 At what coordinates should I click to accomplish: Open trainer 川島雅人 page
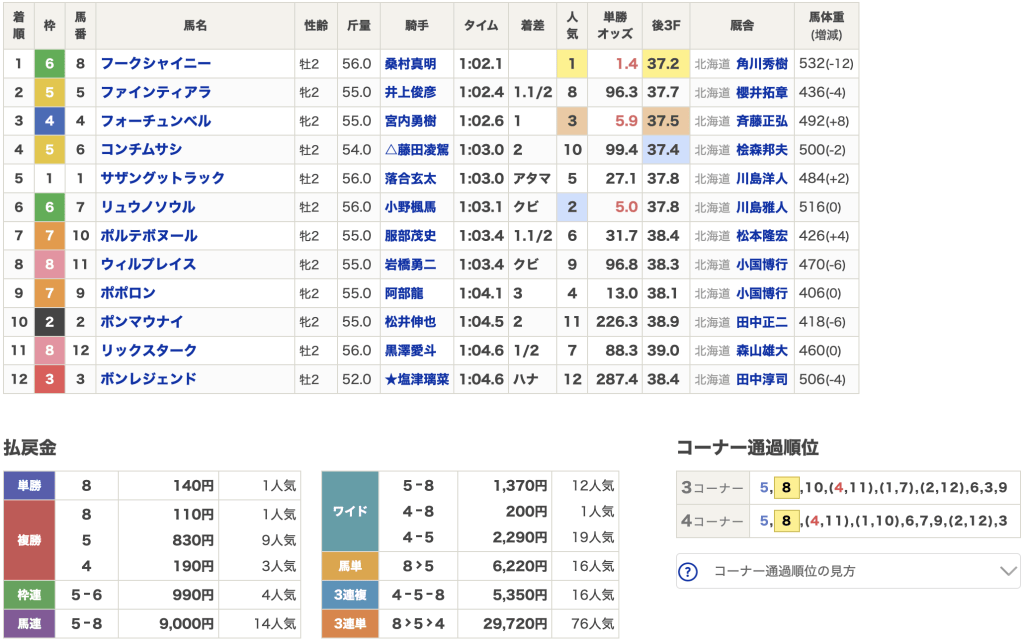point(762,208)
